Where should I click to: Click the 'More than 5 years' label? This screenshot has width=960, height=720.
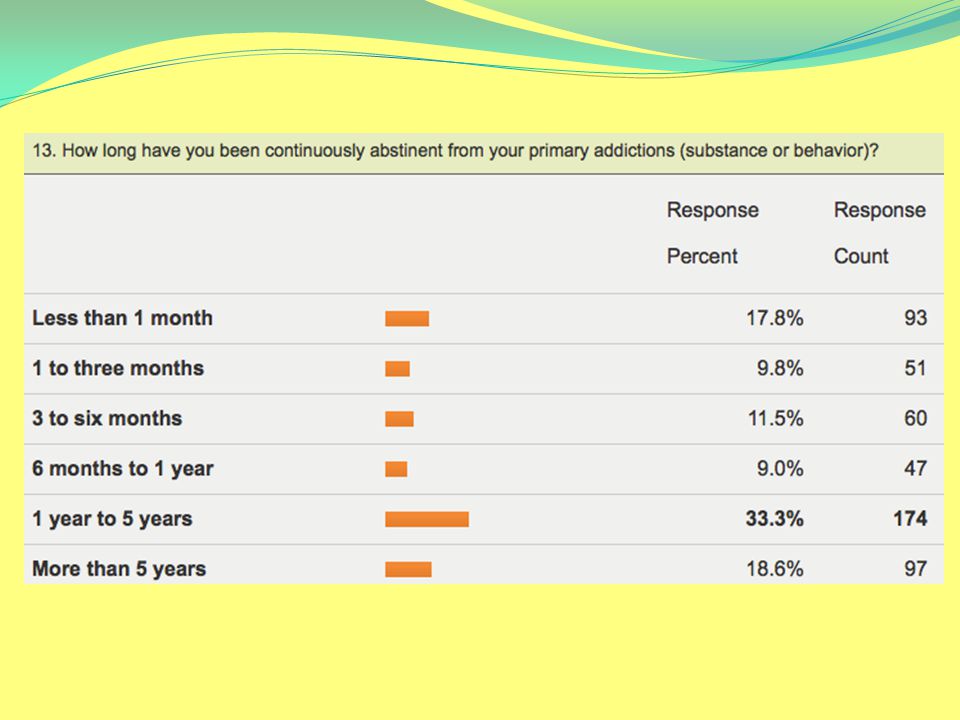coord(119,569)
